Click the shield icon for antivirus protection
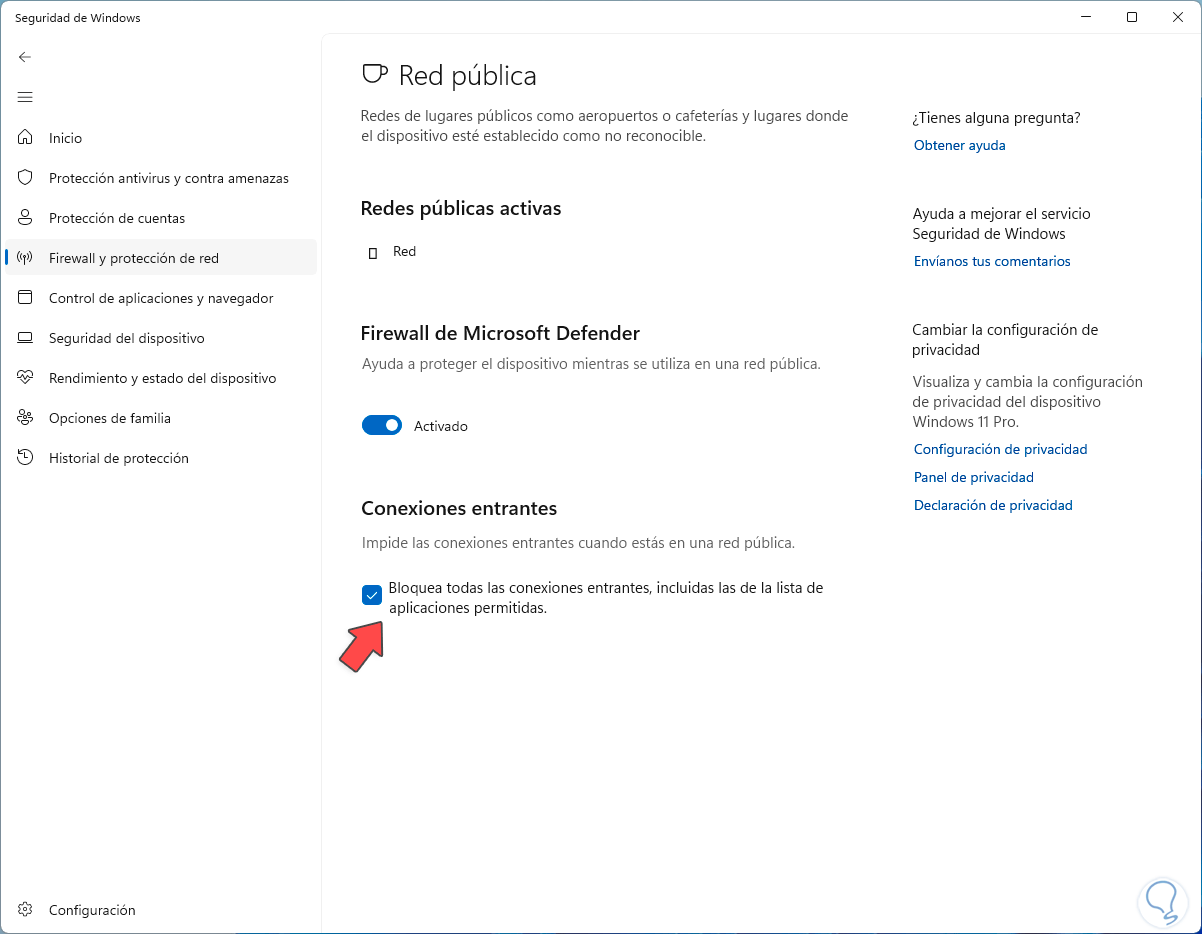Viewport: 1202px width, 934px height. pyautogui.click(x=26, y=178)
